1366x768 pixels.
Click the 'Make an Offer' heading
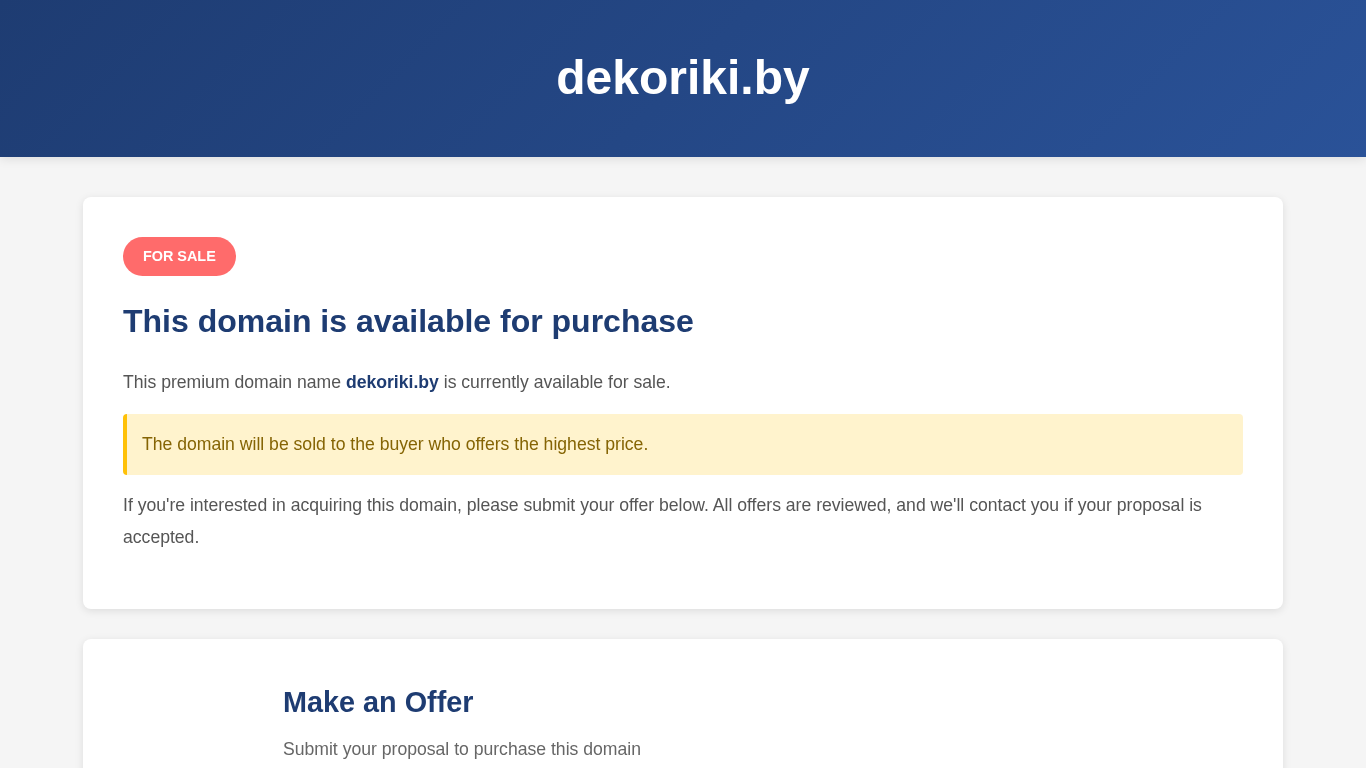click(x=378, y=702)
